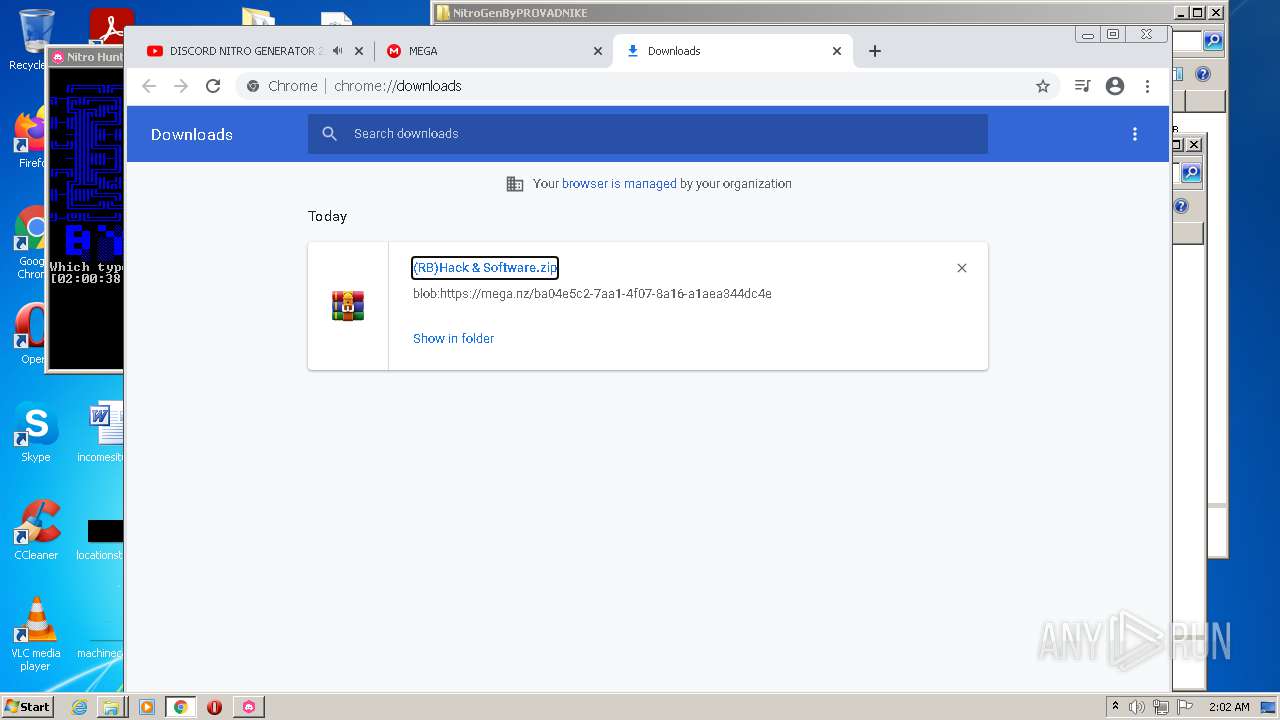Open the media control icon in Chrome toolbar
The image size is (1280, 720).
click(1082, 86)
